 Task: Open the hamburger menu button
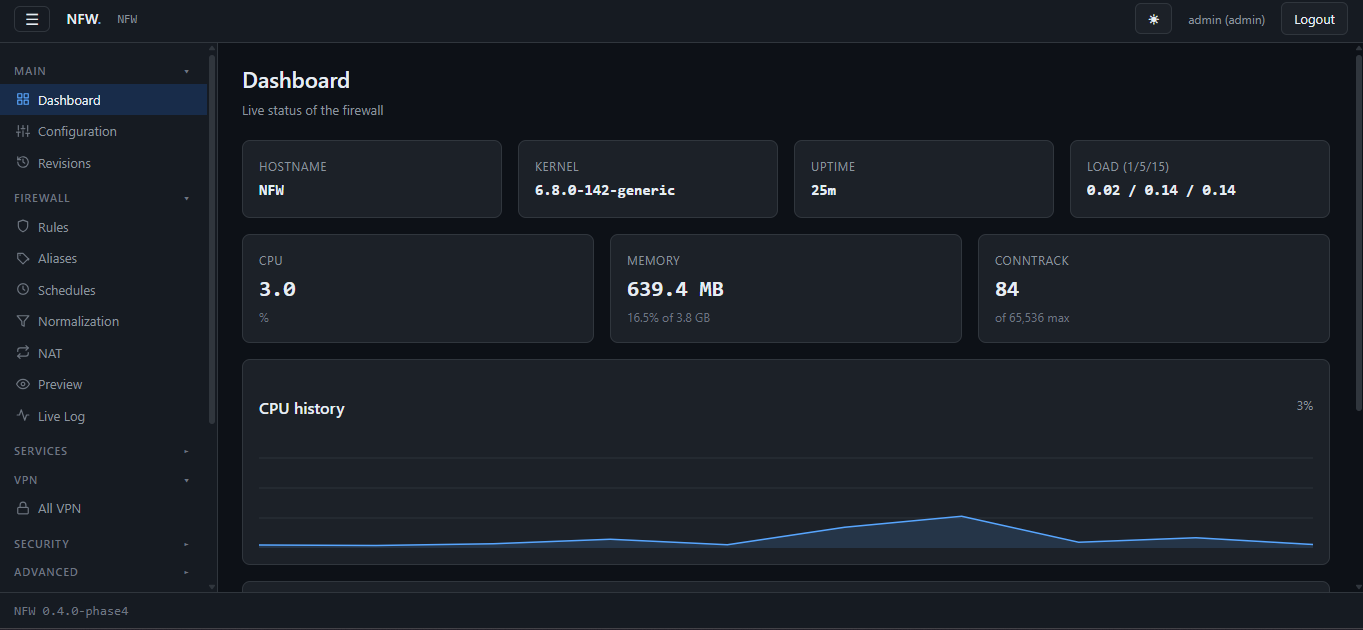pyautogui.click(x=32, y=19)
